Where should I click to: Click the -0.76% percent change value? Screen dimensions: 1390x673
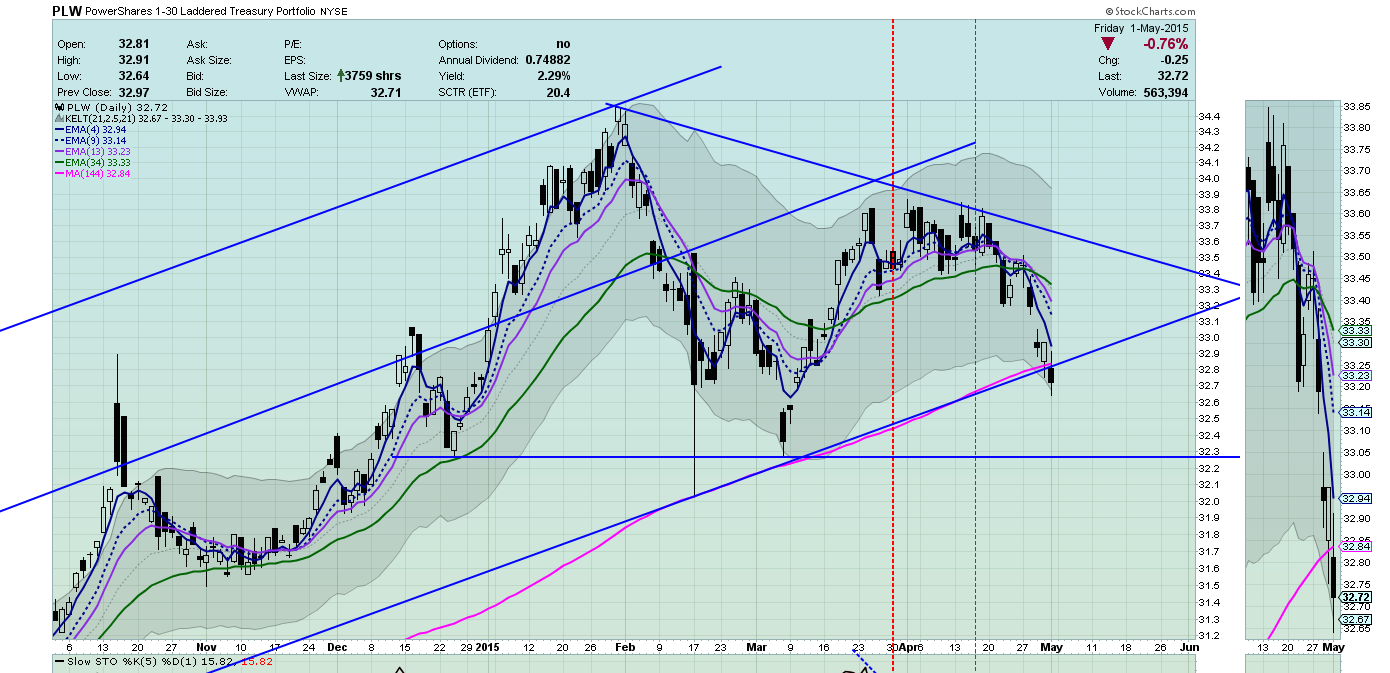pos(1164,45)
